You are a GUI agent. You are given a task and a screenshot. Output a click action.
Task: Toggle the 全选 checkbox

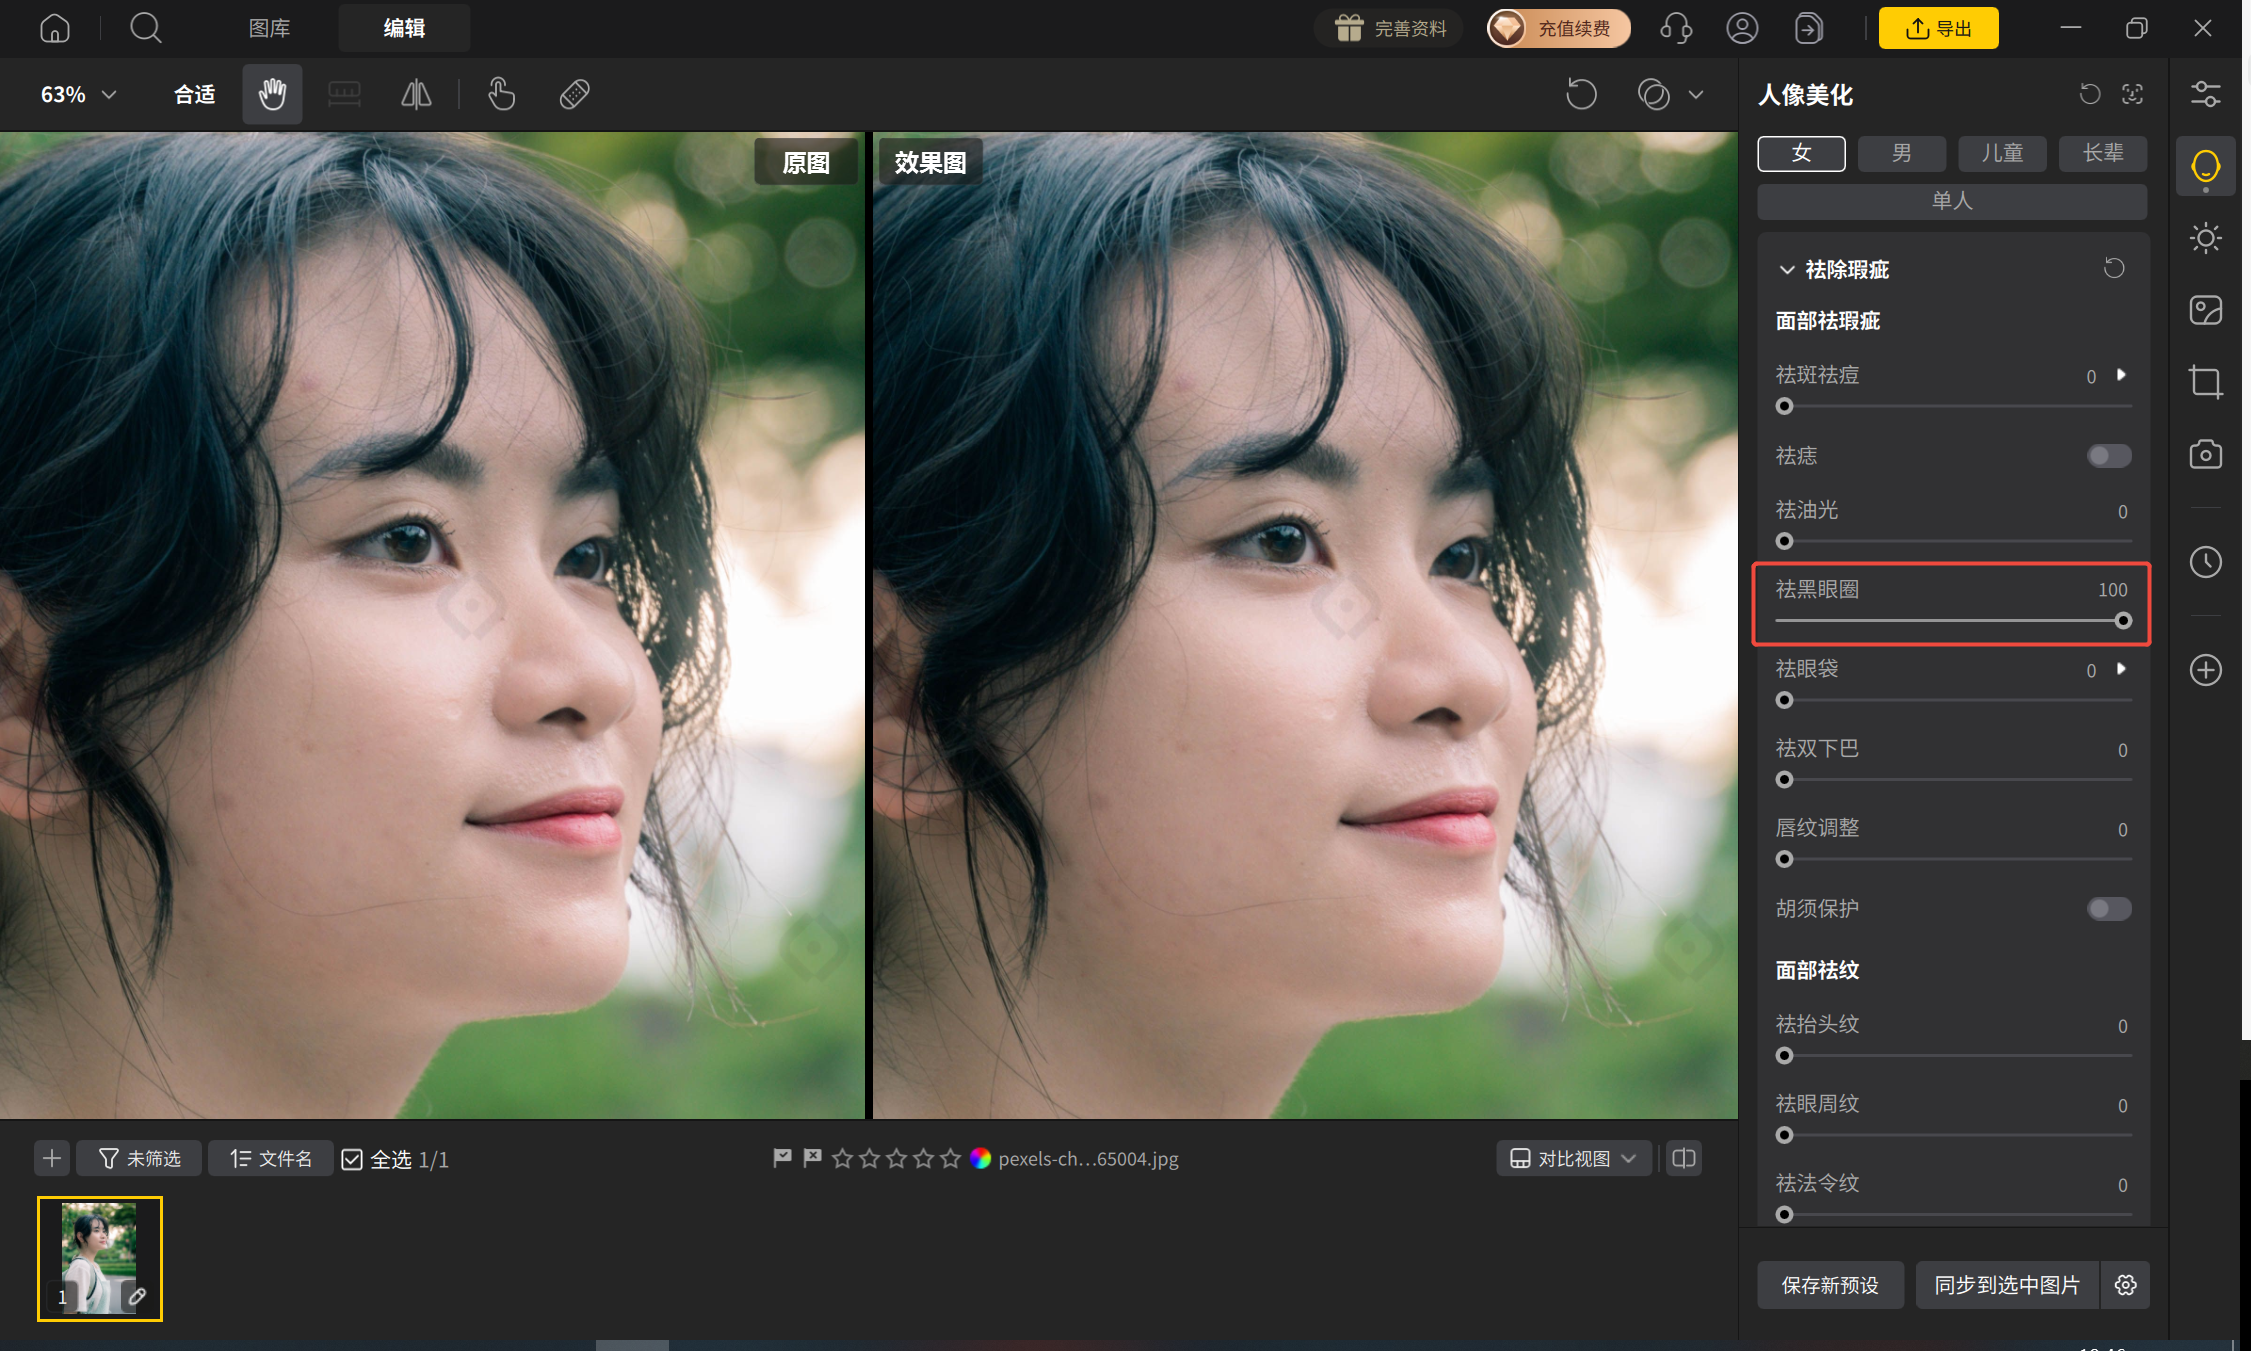[x=352, y=1159]
